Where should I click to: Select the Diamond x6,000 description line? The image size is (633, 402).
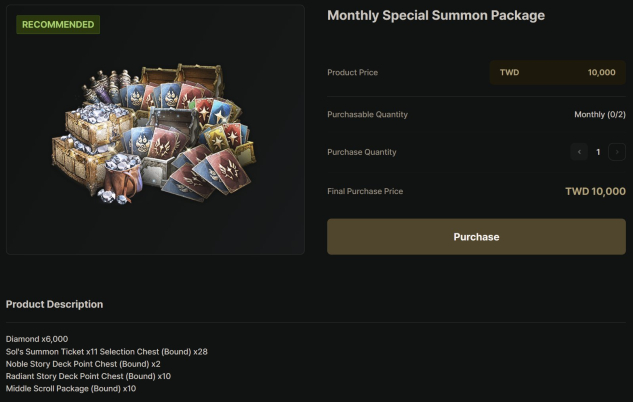click(x=37, y=340)
